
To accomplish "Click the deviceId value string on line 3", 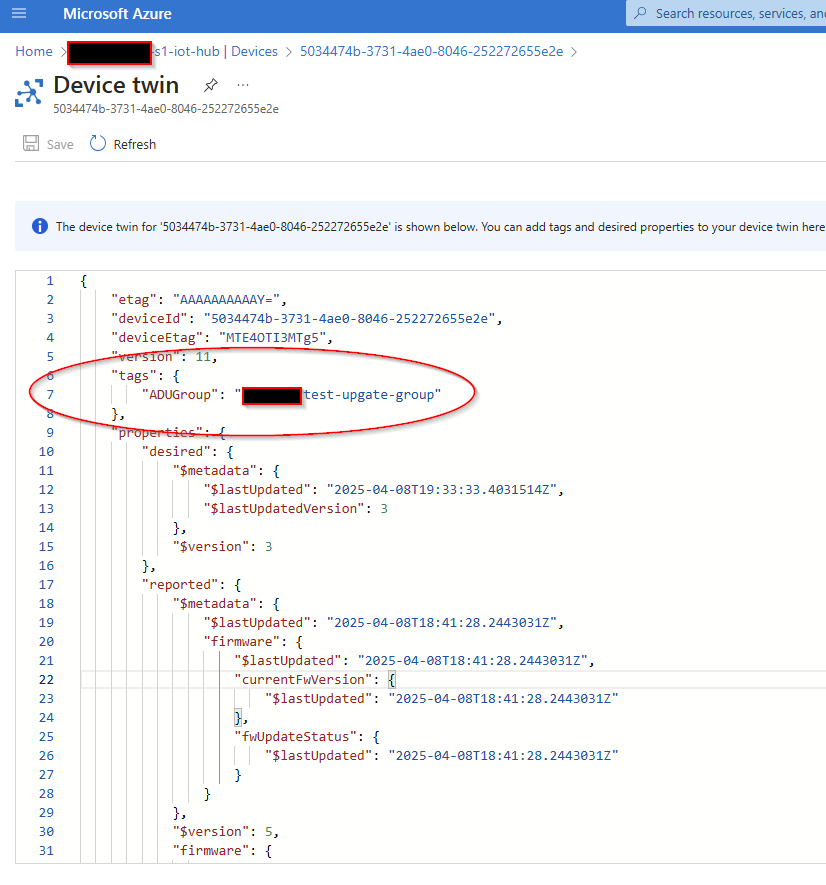I will [349, 319].
